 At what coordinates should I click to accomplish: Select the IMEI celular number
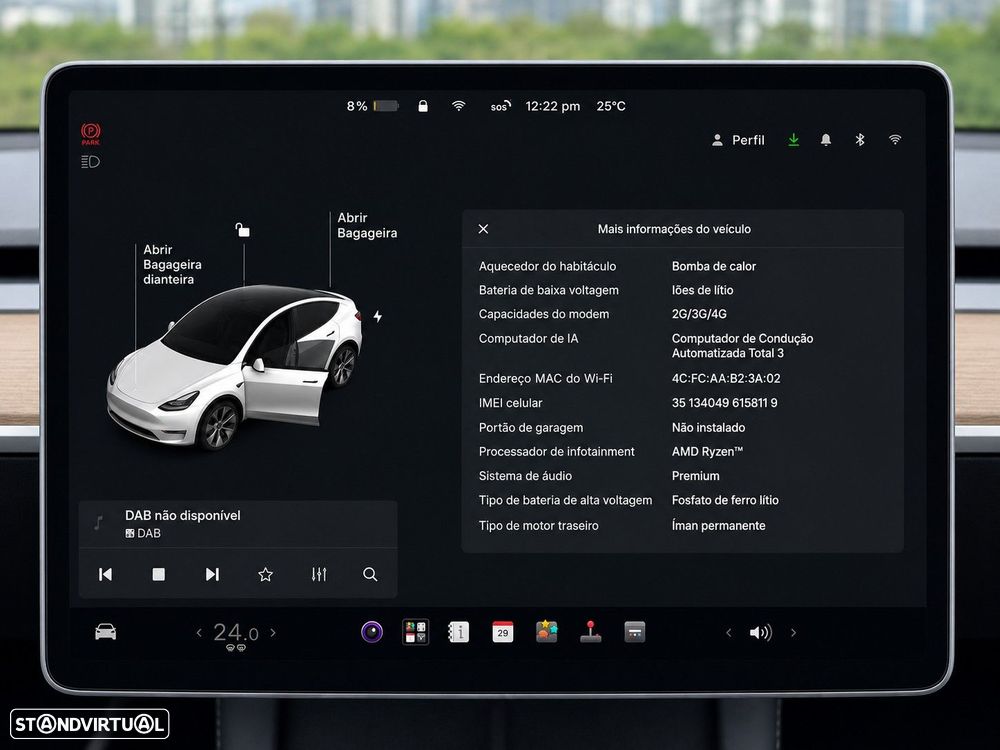pos(724,402)
